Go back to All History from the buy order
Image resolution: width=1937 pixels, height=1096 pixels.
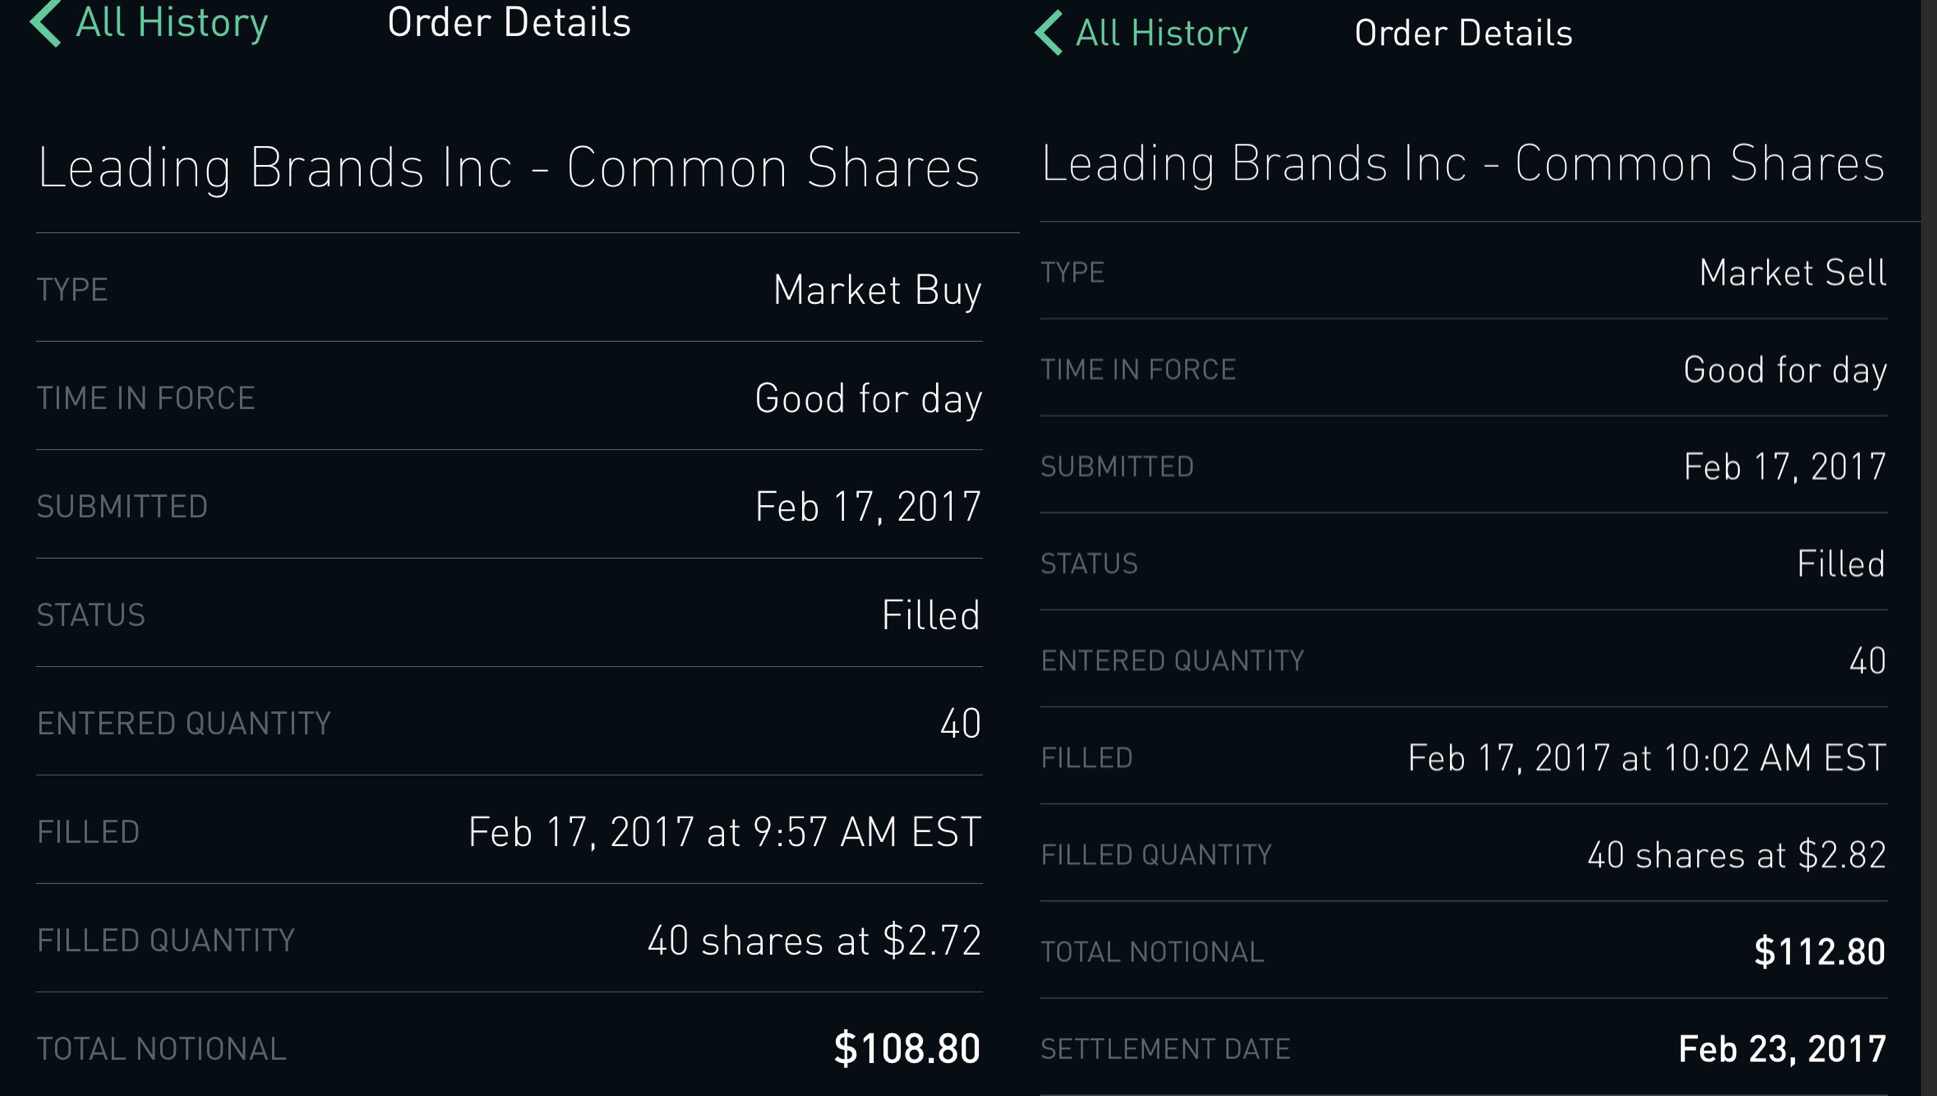click(171, 23)
